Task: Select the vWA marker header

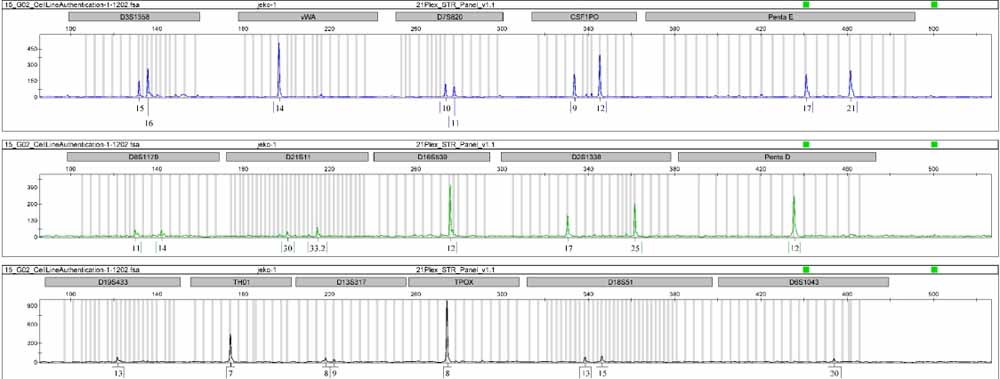Action: (308, 17)
